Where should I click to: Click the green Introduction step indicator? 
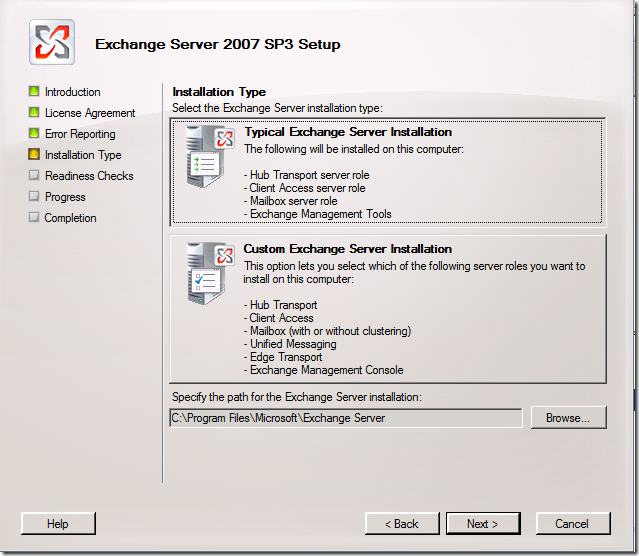[x=34, y=91]
